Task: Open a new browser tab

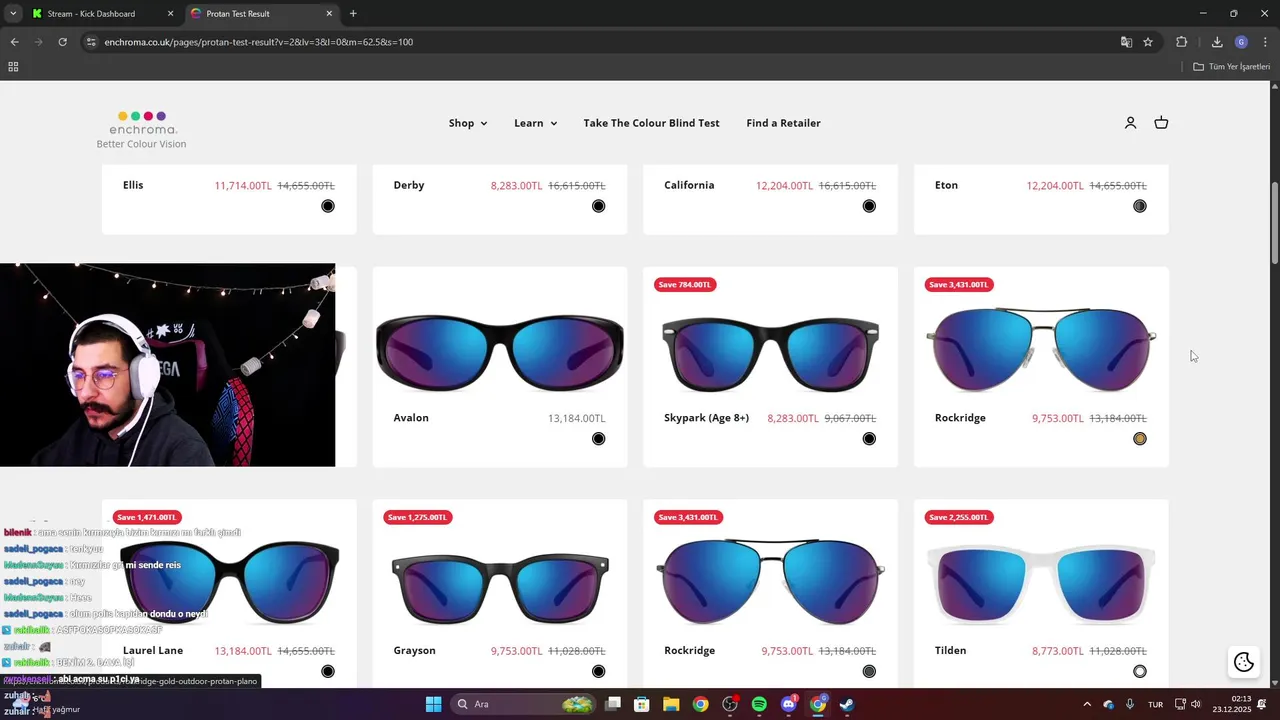Action: (353, 14)
